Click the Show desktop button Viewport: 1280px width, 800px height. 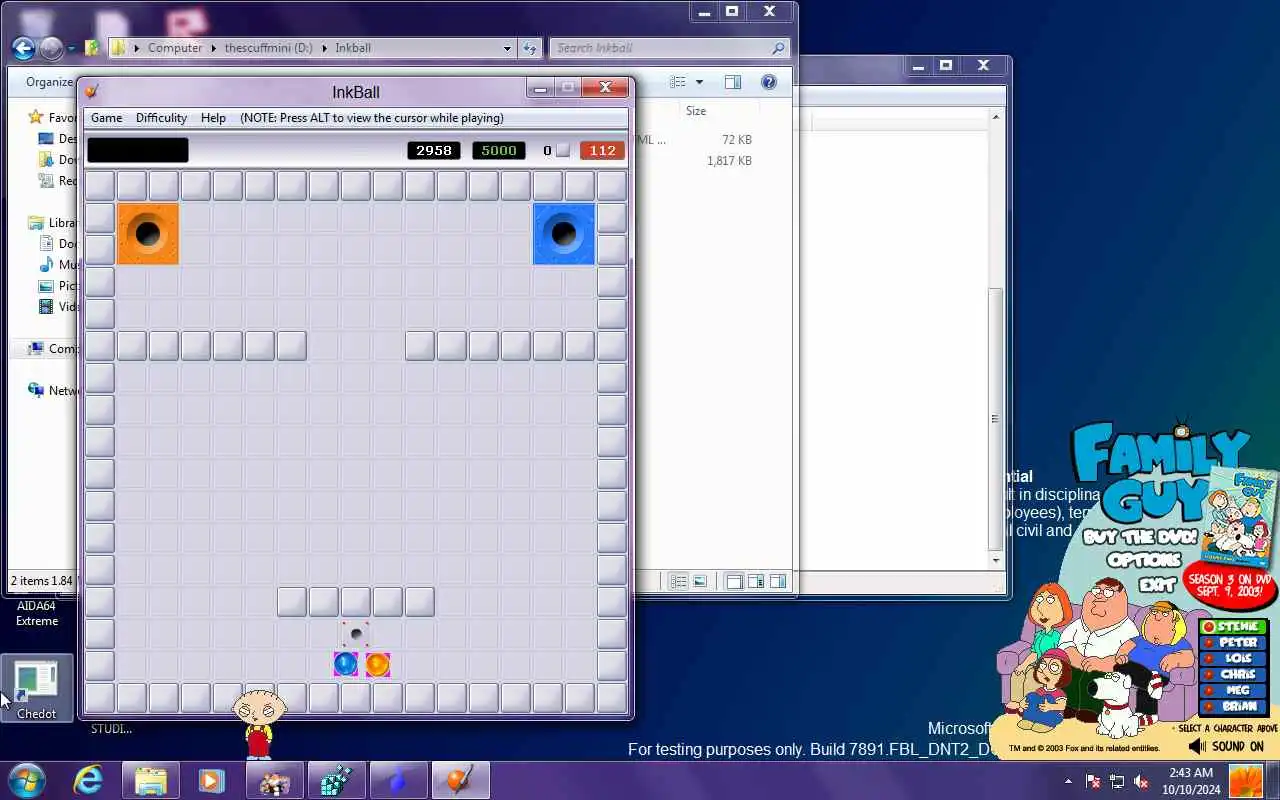coord(1274,781)
